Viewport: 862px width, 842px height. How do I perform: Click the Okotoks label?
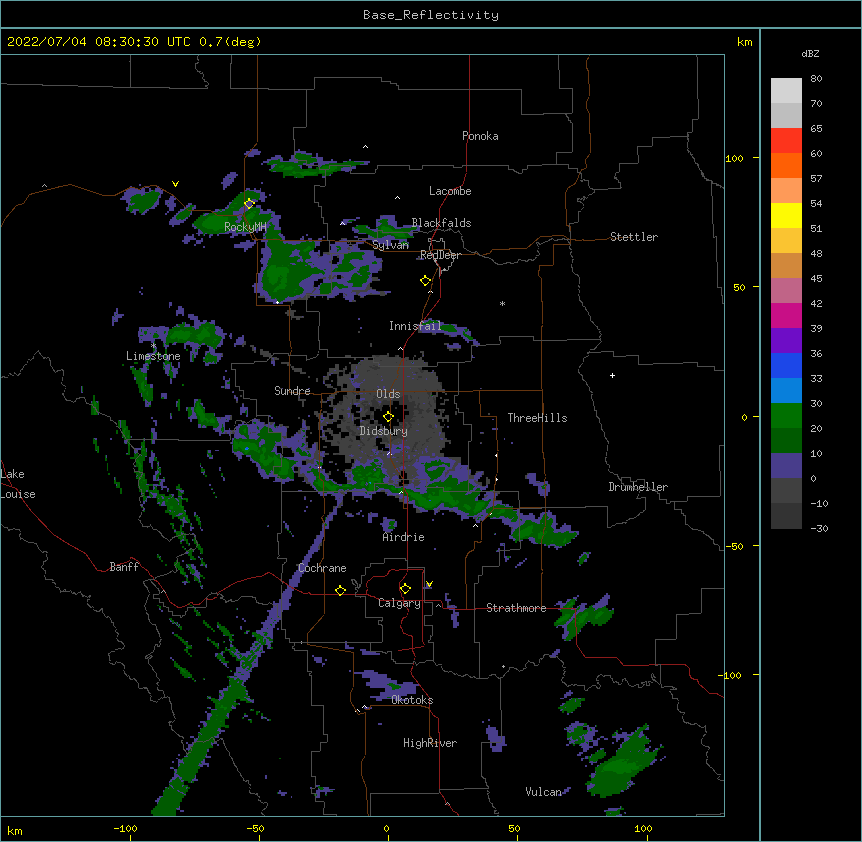coord(412,700)
